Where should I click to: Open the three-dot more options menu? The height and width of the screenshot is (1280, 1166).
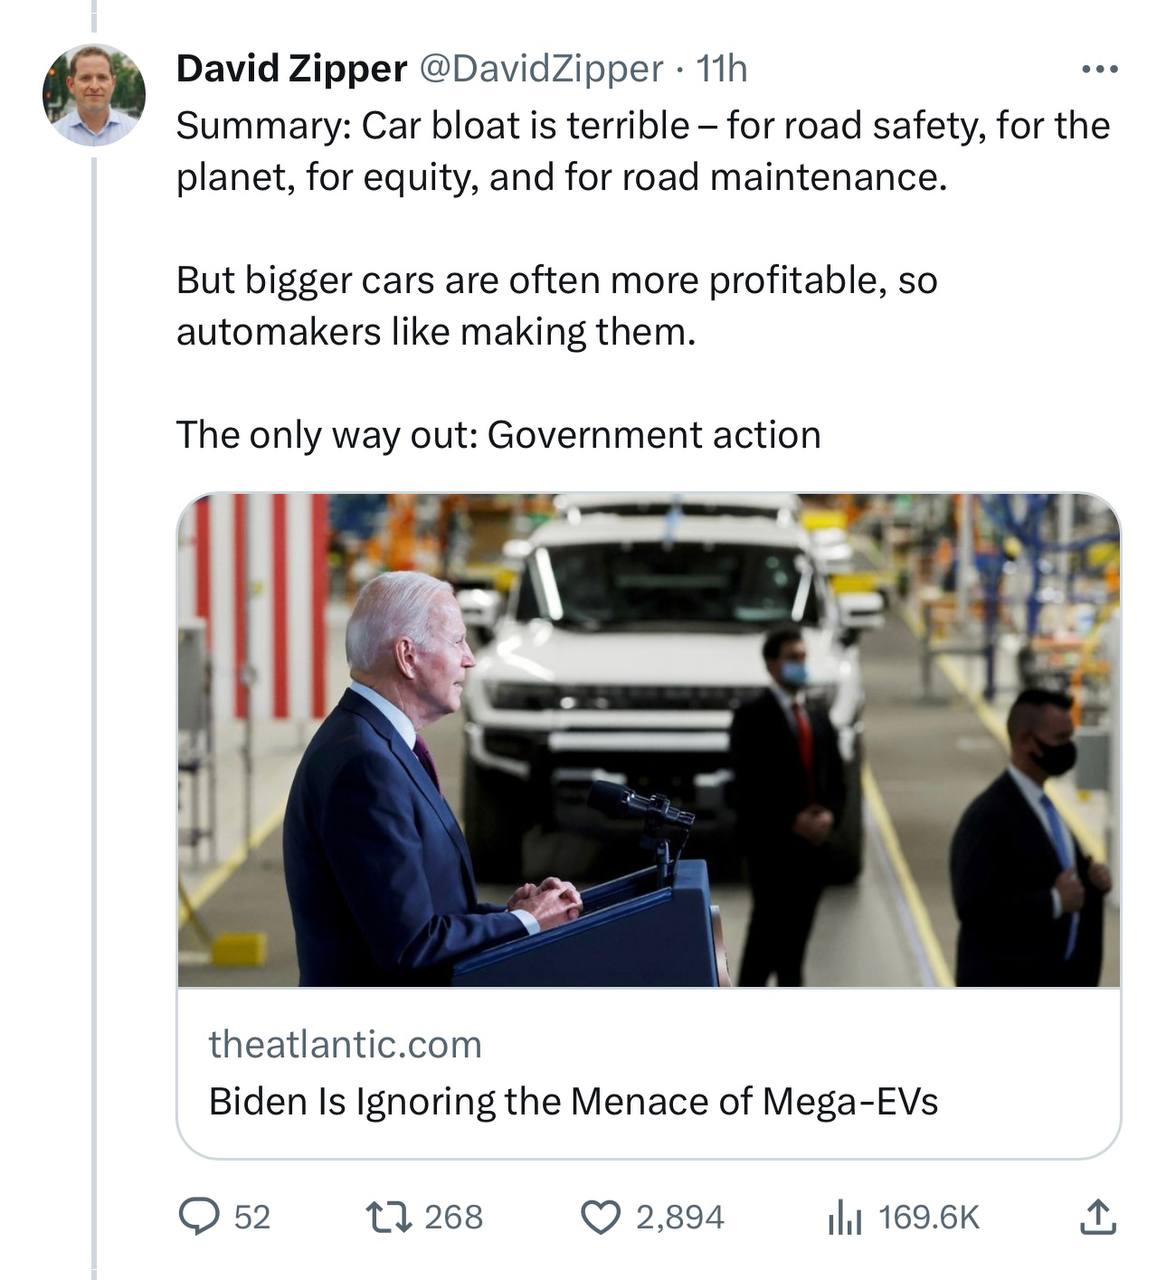click(x=1099, y=70)
